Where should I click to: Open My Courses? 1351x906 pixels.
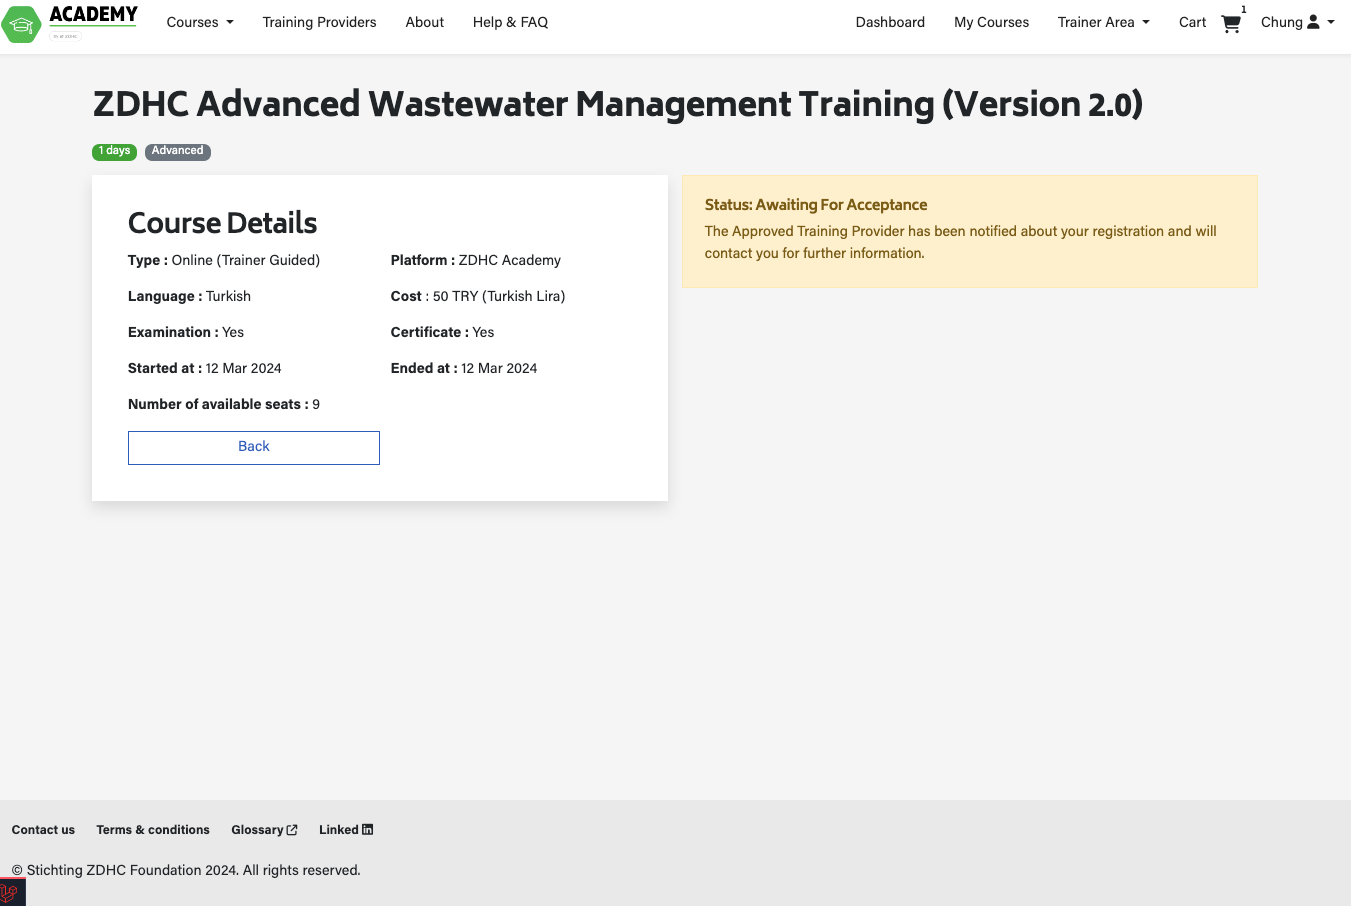pos(991,22)
